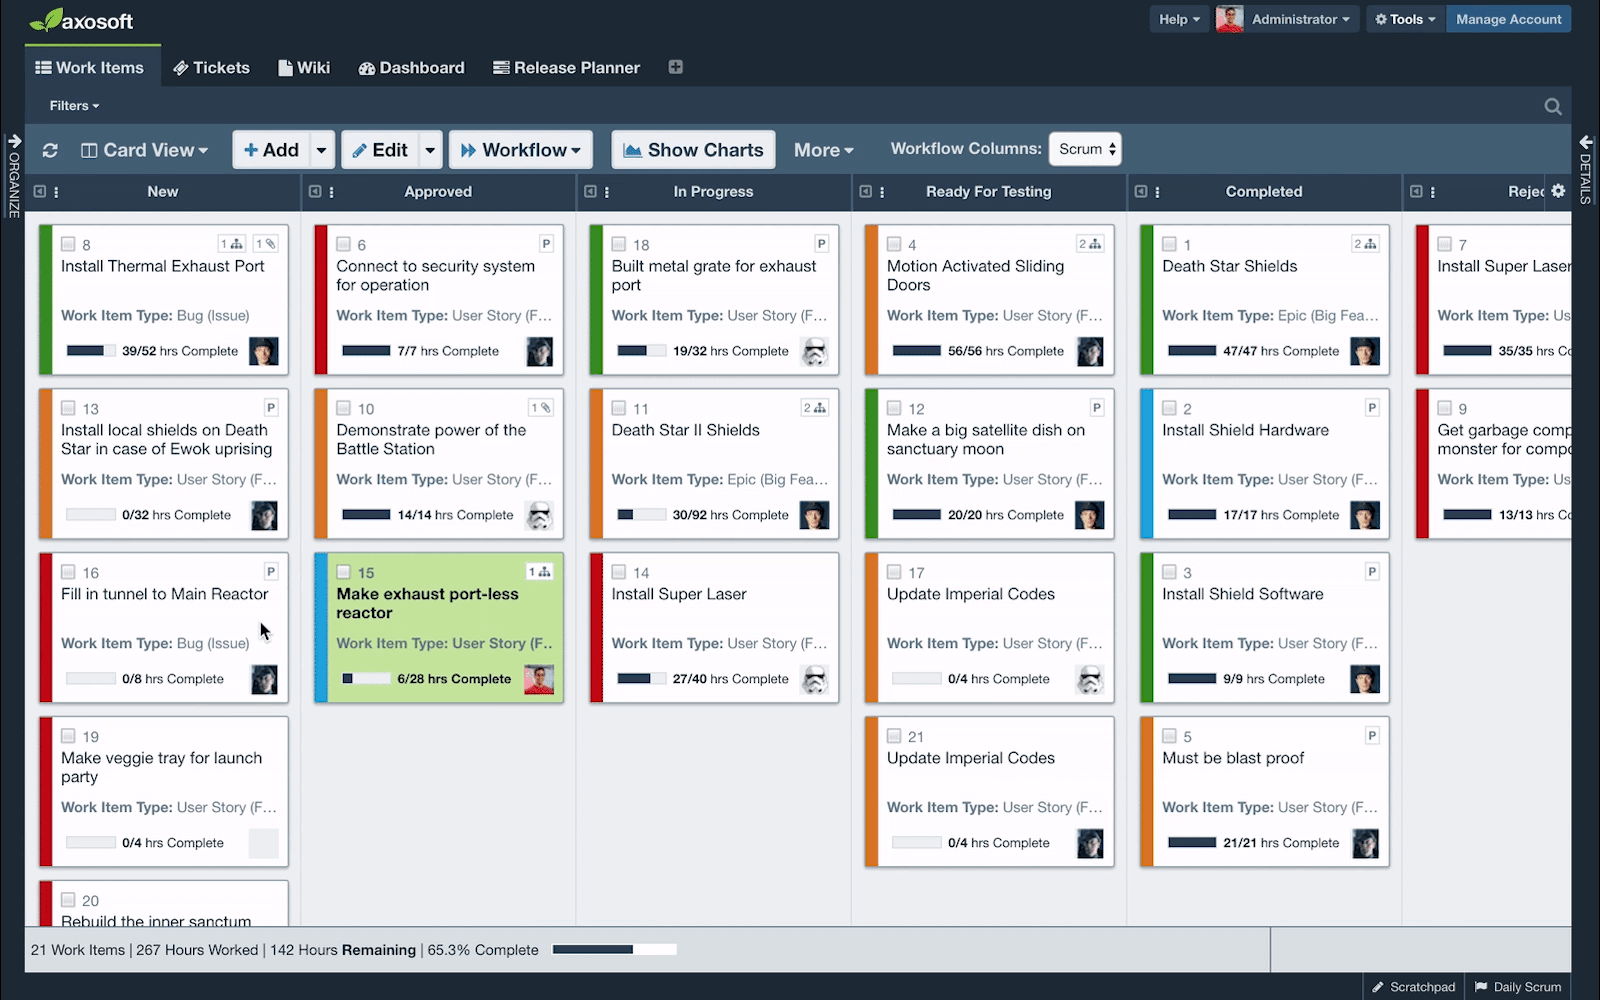Click the search magnifier icon
1600x1000 pixels.
point(1553,106)
